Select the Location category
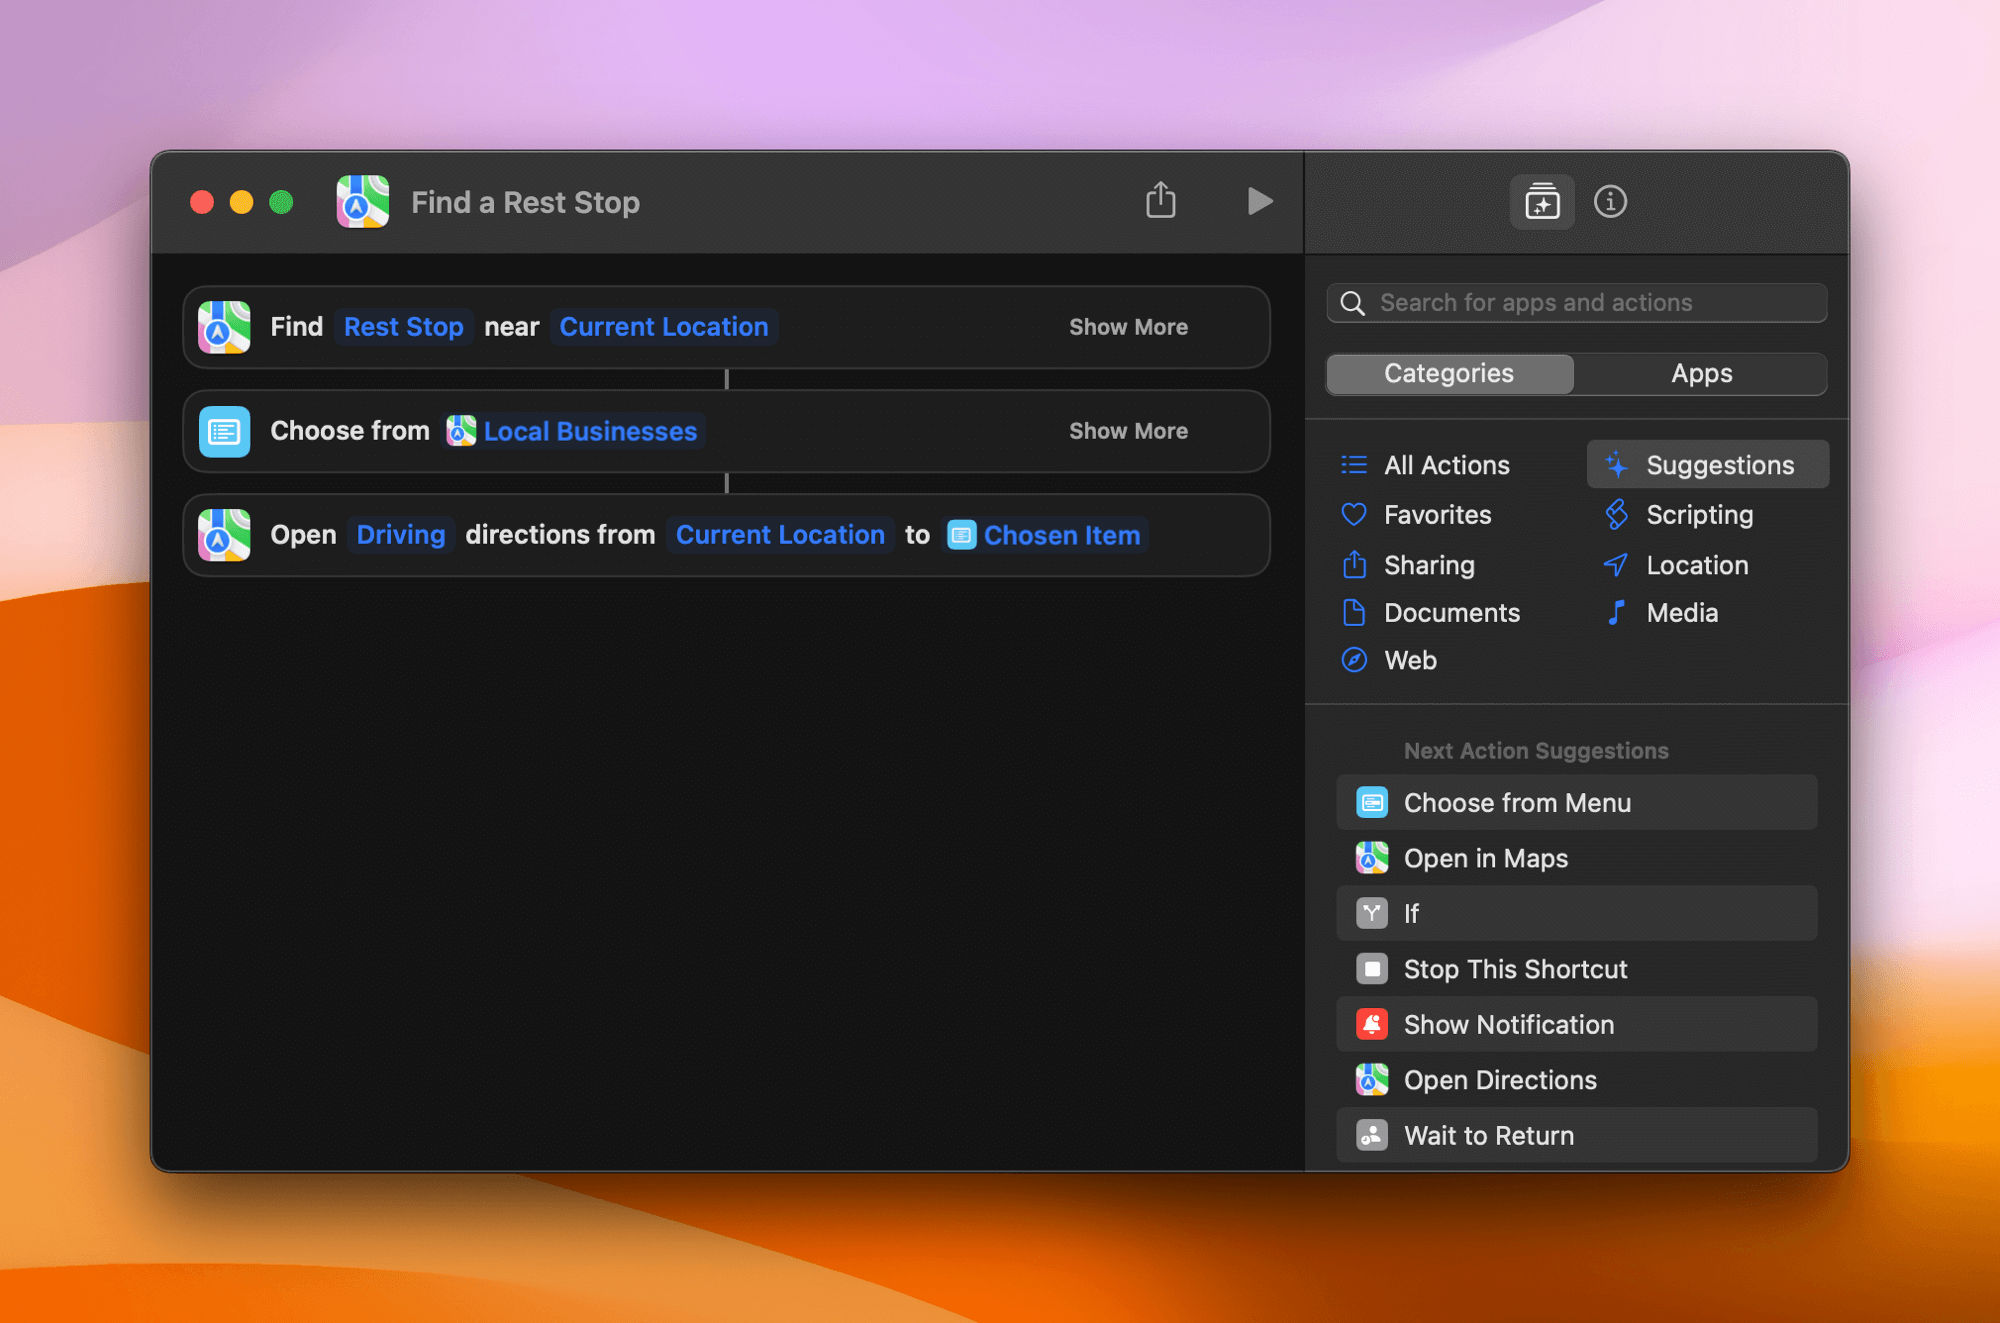This screenshot has width=2000, height=1323. [x=1697, y=565]
